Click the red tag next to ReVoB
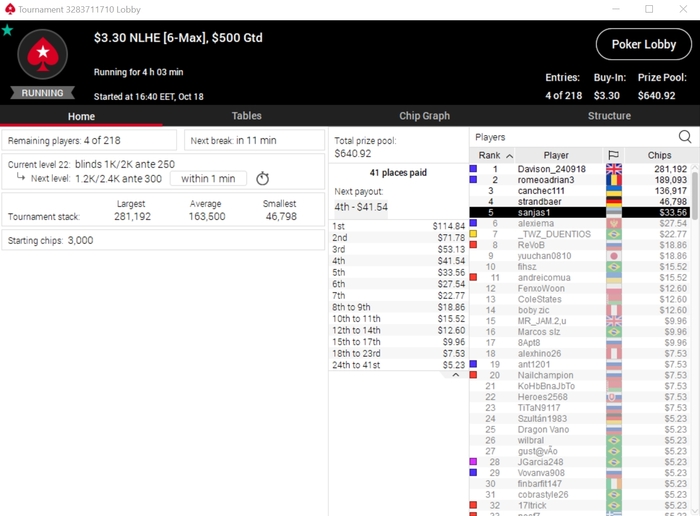This screenshot has width=700, height=516. tap(473, 245)
